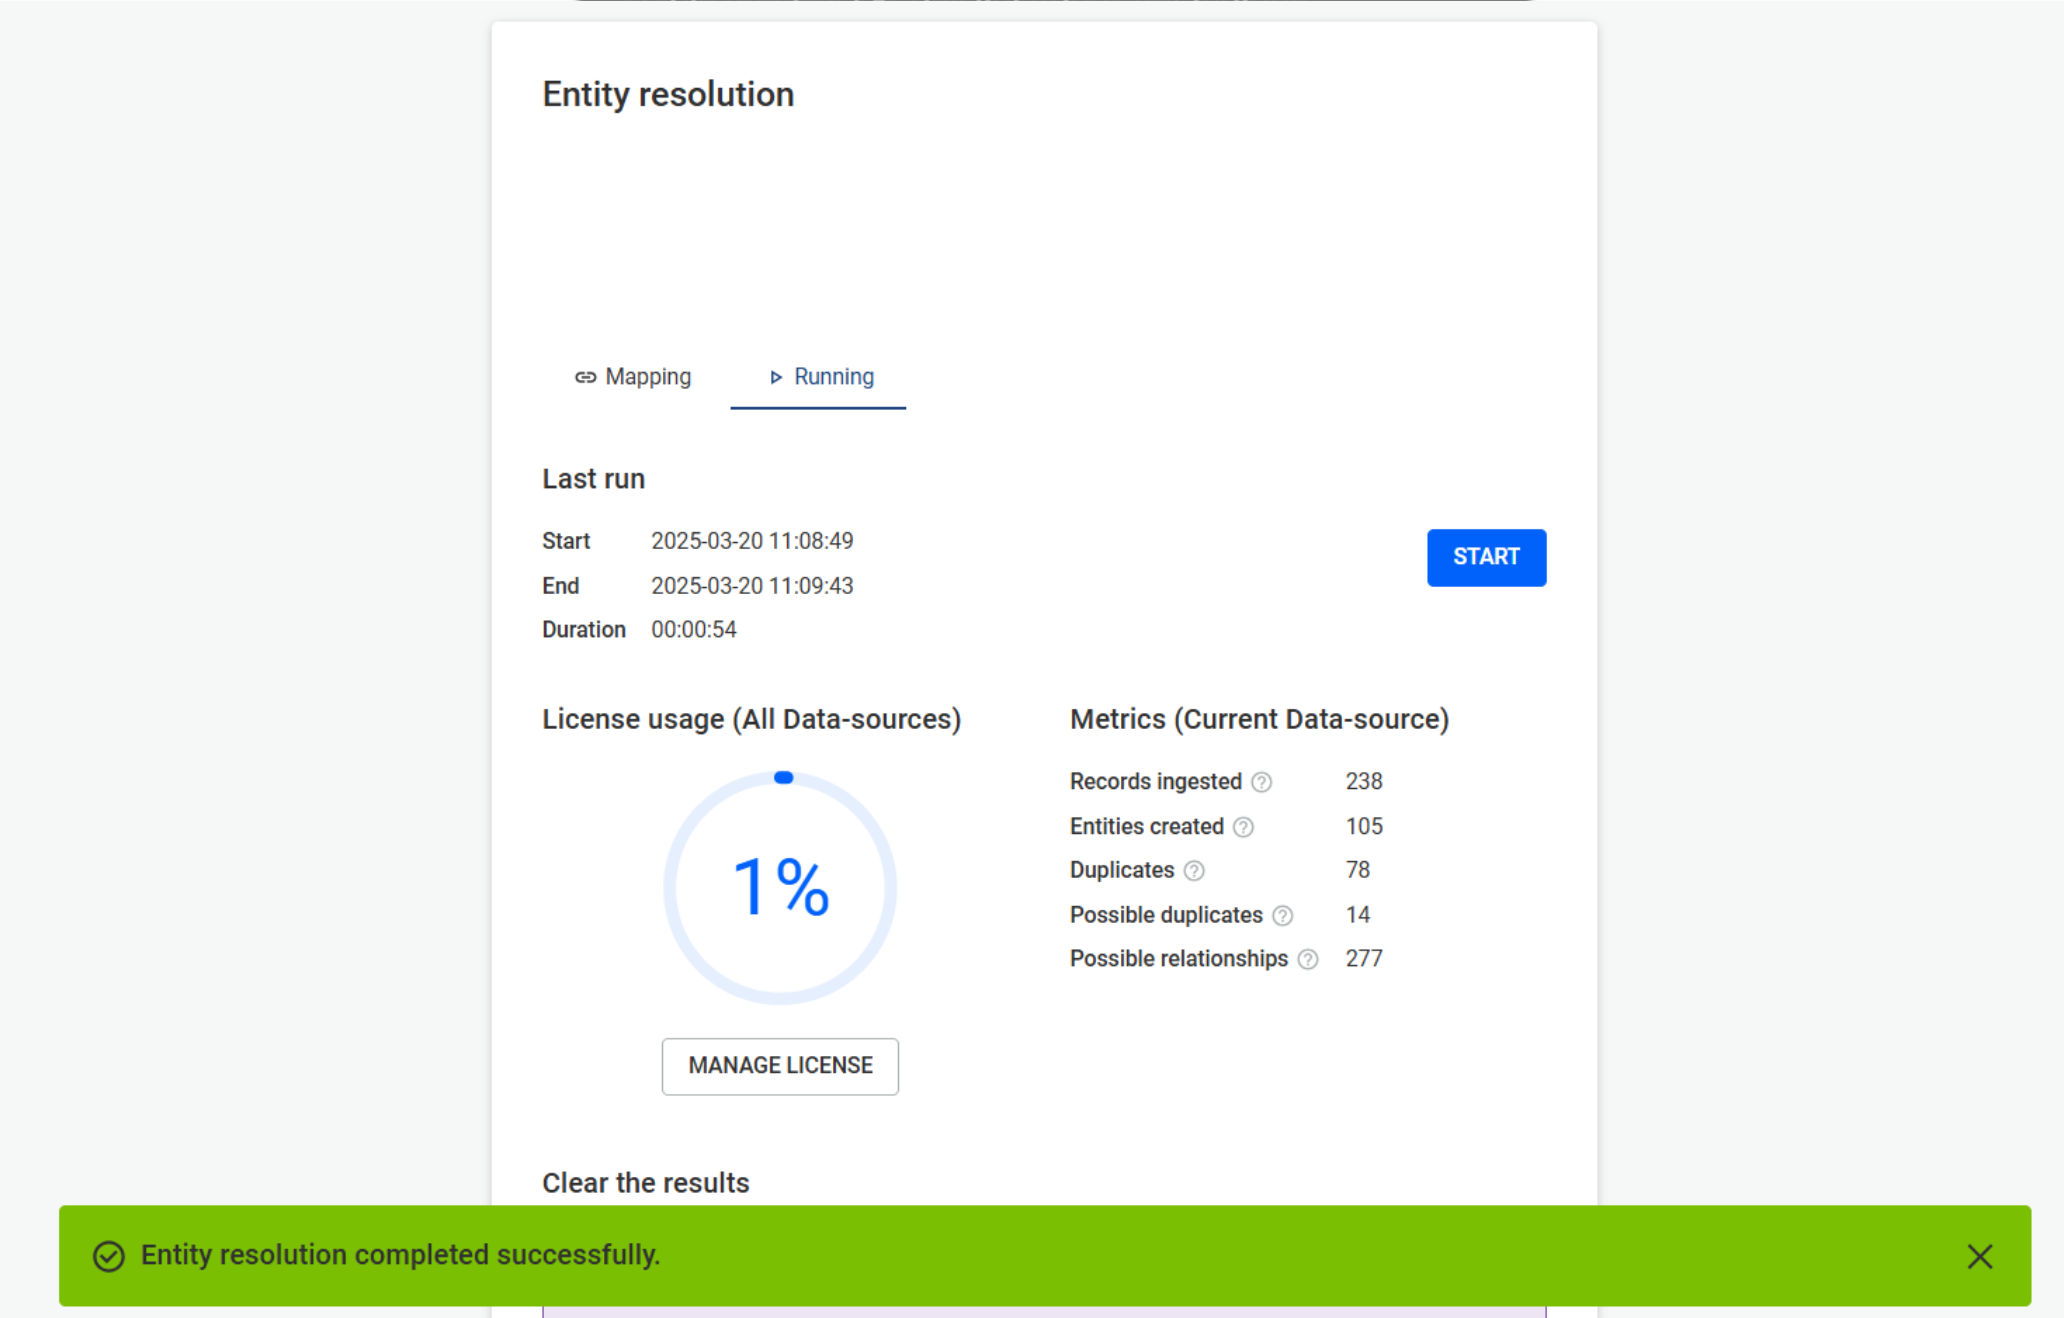
Task: Click Metrics (Current Data-source) heading
Action: [1259, 720]
